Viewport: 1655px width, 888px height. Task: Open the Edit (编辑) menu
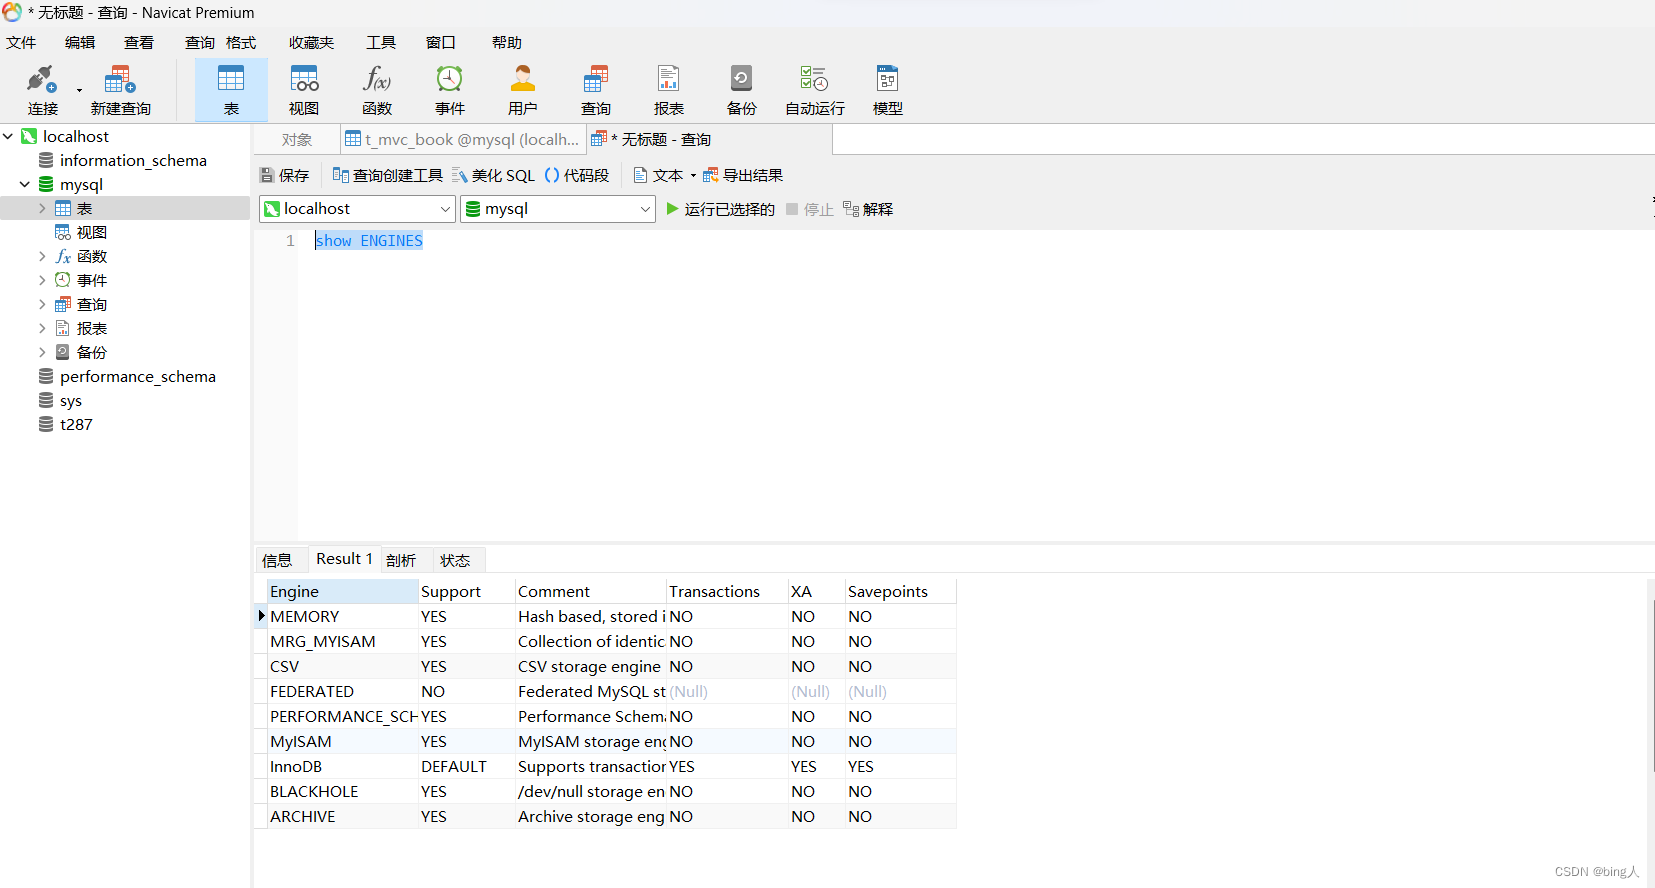80,42
